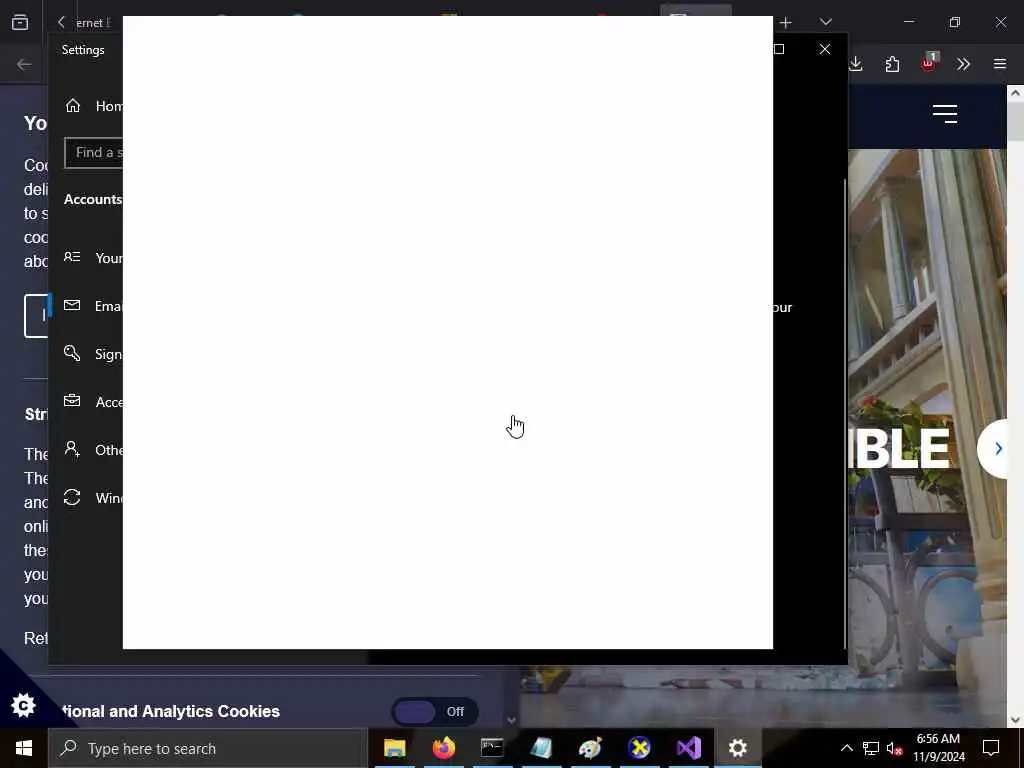Click the network tray icon
This screenshot has width=1024, height=768.
[871, 748]
